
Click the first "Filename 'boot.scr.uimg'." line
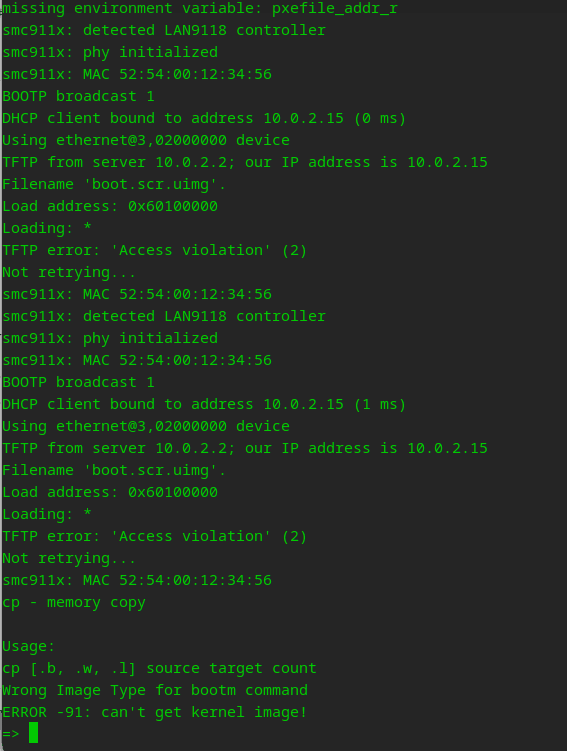114,184
